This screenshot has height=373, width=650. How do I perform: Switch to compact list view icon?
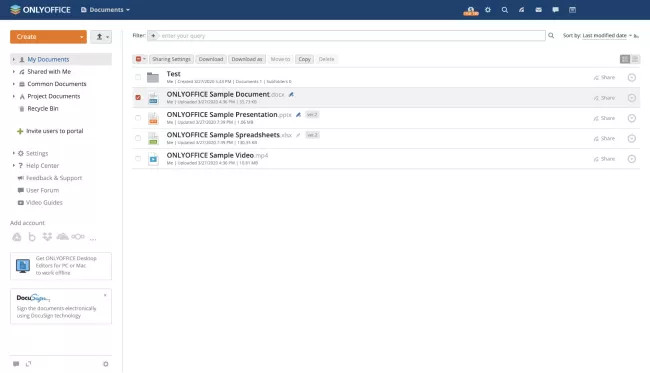coord(635,59)
